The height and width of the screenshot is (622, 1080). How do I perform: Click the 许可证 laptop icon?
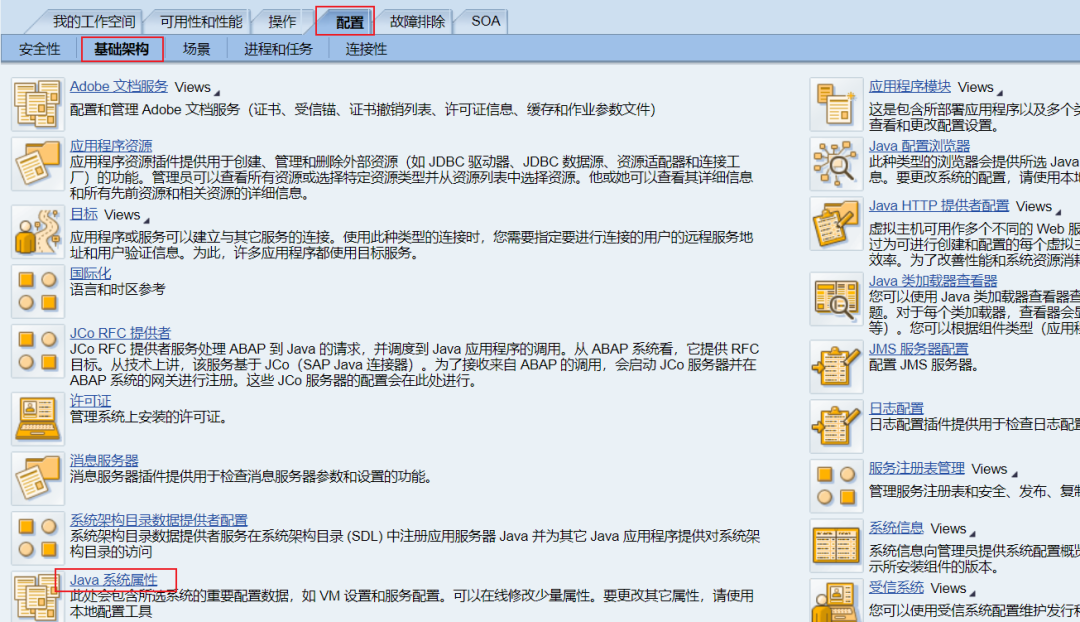click(x=38, y=419)
